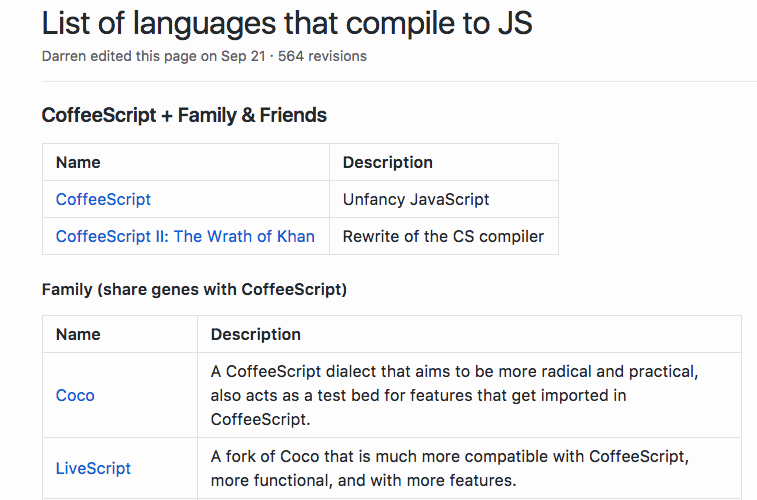757x500 pixels.
Task: Click the 564 revisions history link
Action: point(322,56)
